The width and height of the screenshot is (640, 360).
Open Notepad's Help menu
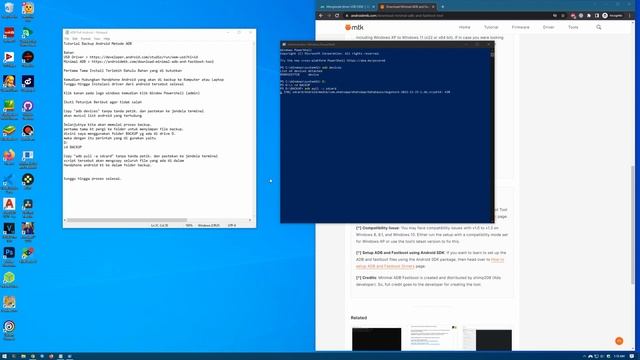coord(107,39)
